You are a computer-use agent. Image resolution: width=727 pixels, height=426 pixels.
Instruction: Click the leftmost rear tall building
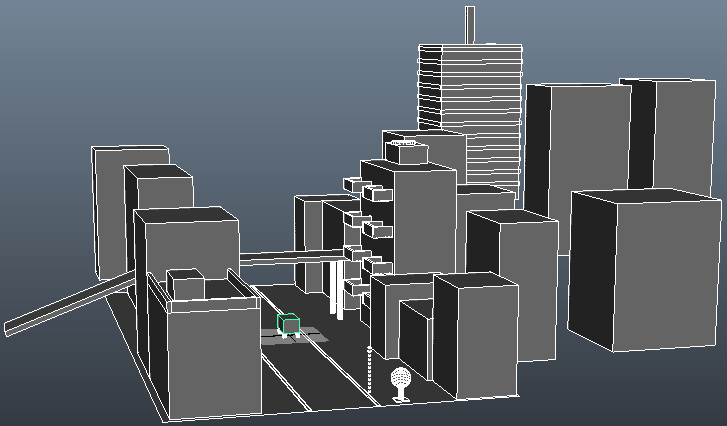110,210
